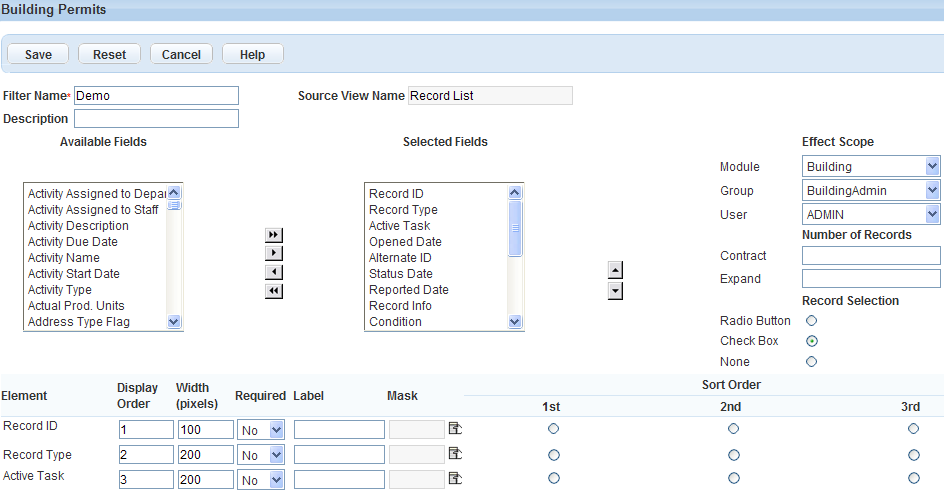Open Required dropdown for Record Type row

tap(262, 455)
